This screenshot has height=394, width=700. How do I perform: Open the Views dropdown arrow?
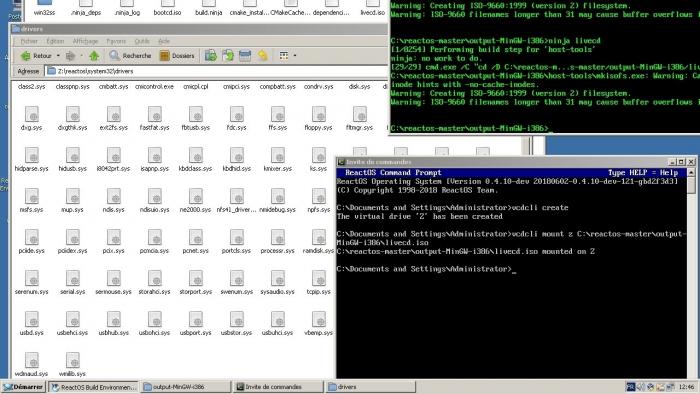click(295, 56)
